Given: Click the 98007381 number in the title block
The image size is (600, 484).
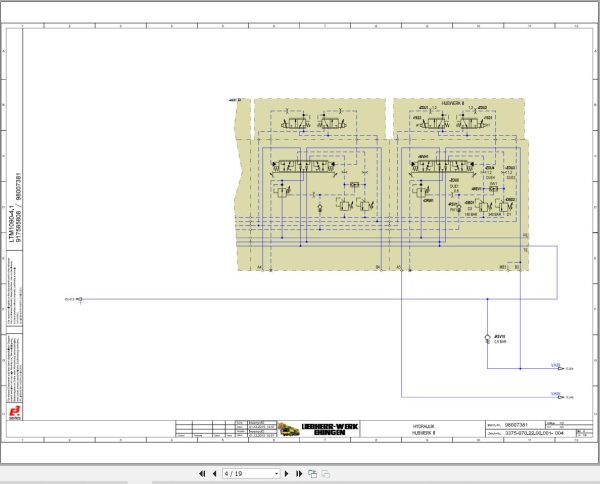Looking at the screenshot, I should (x=516, y=425).
